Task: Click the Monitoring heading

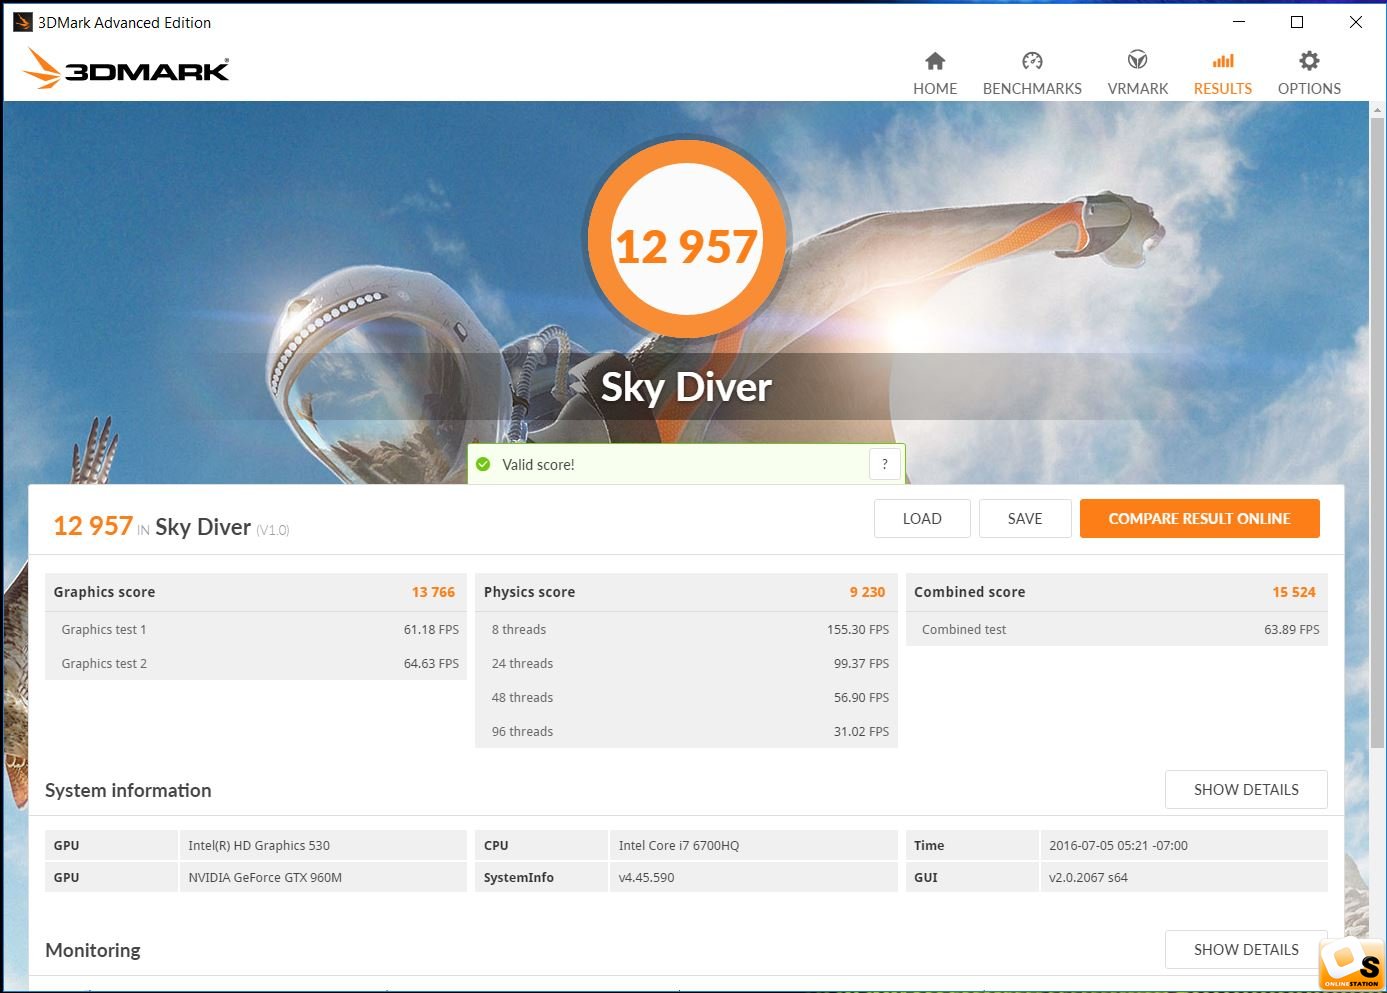Action: point(93,950)
